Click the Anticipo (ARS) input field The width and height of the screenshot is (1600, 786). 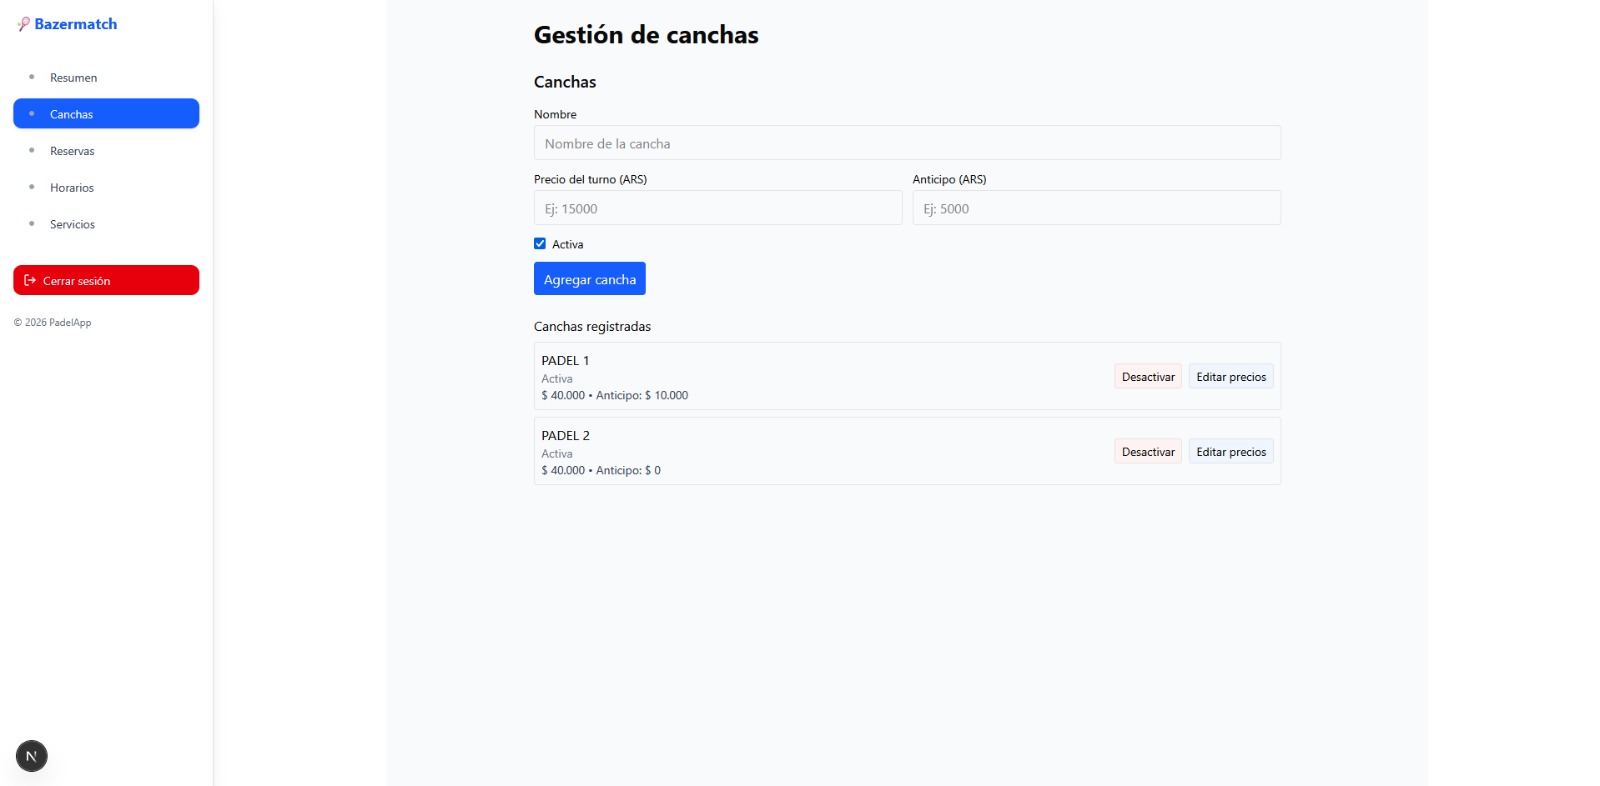pos(1095,208)
